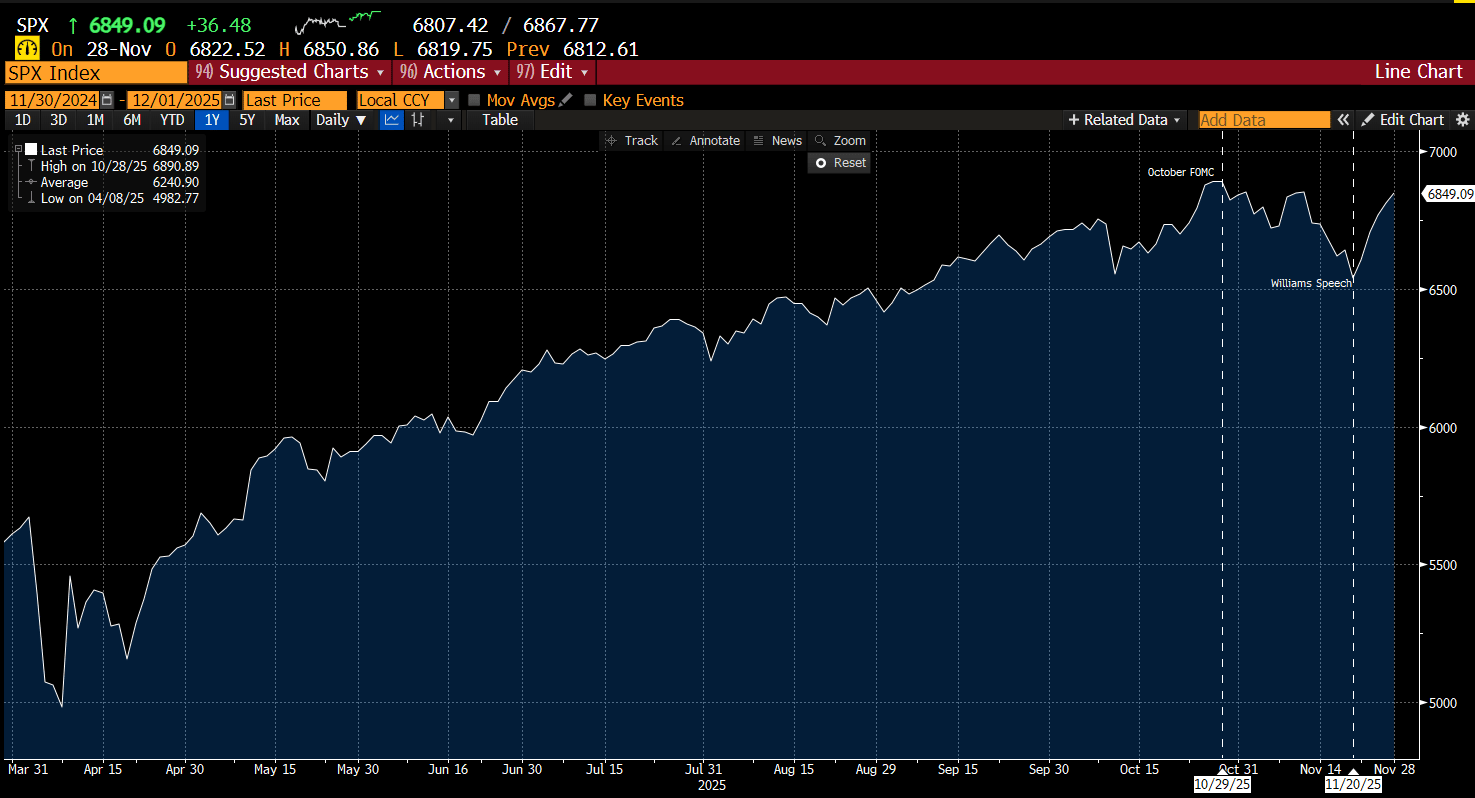Select the 1Y time range tab
The height and width of the screenshot is (798, 1475).
[212, 120]
